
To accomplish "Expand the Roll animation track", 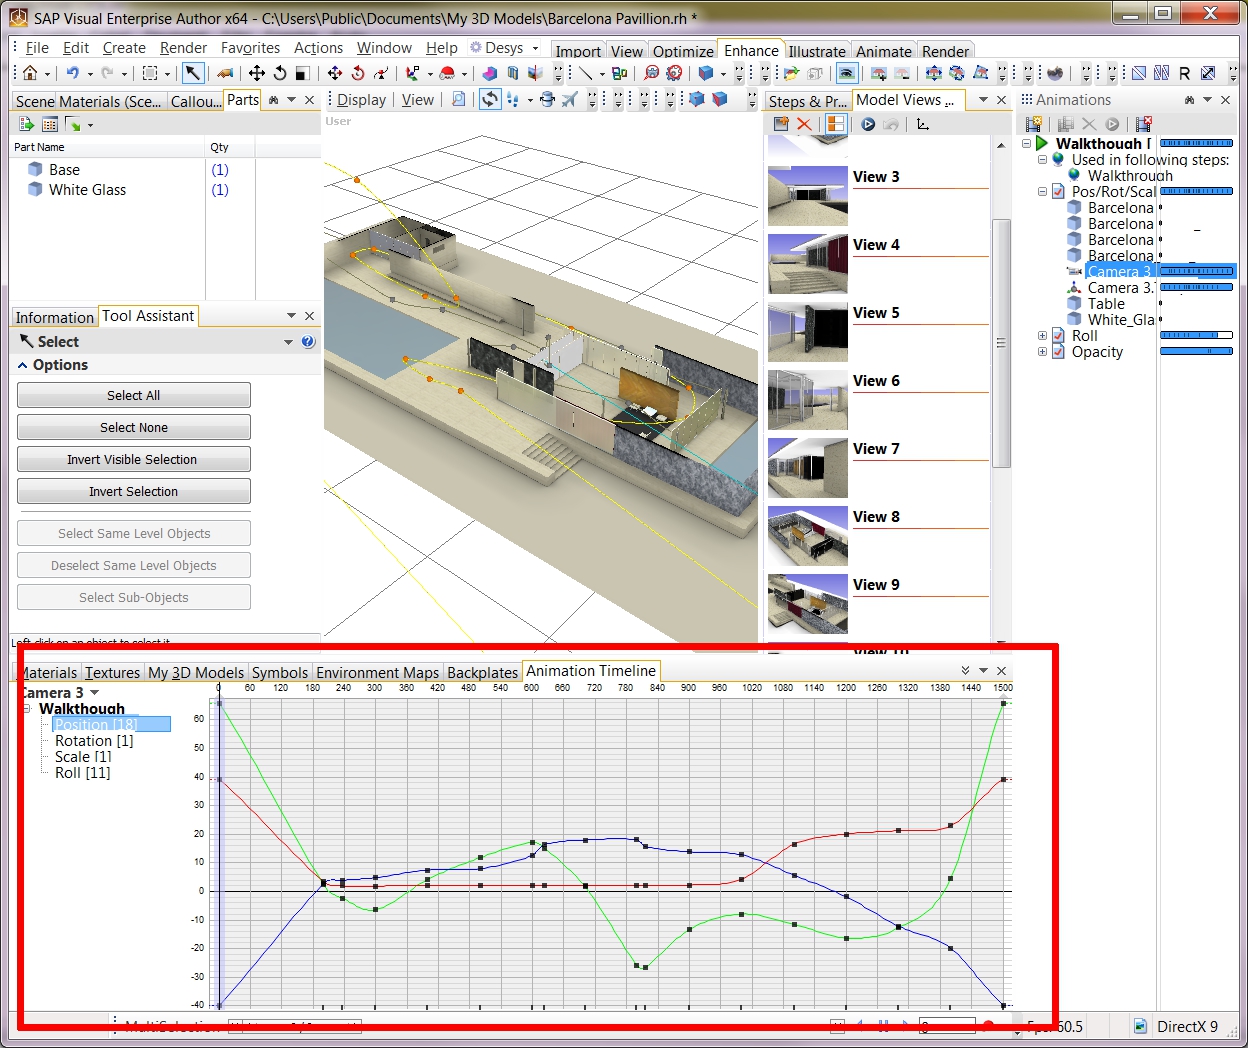I will 1042,336.
